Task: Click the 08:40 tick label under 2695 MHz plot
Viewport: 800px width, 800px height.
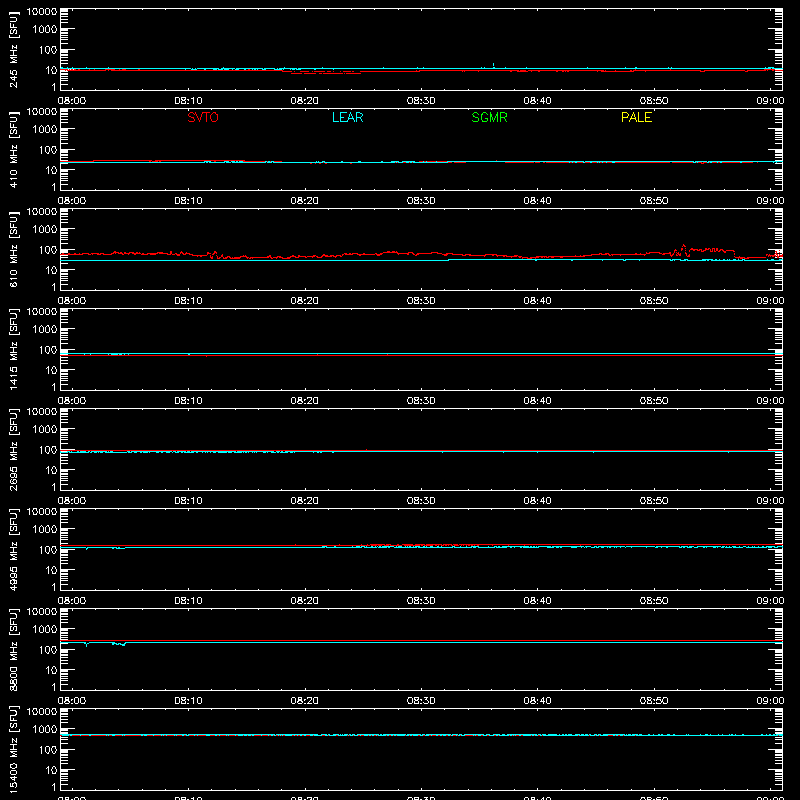Action: click(x=537, y=501)
